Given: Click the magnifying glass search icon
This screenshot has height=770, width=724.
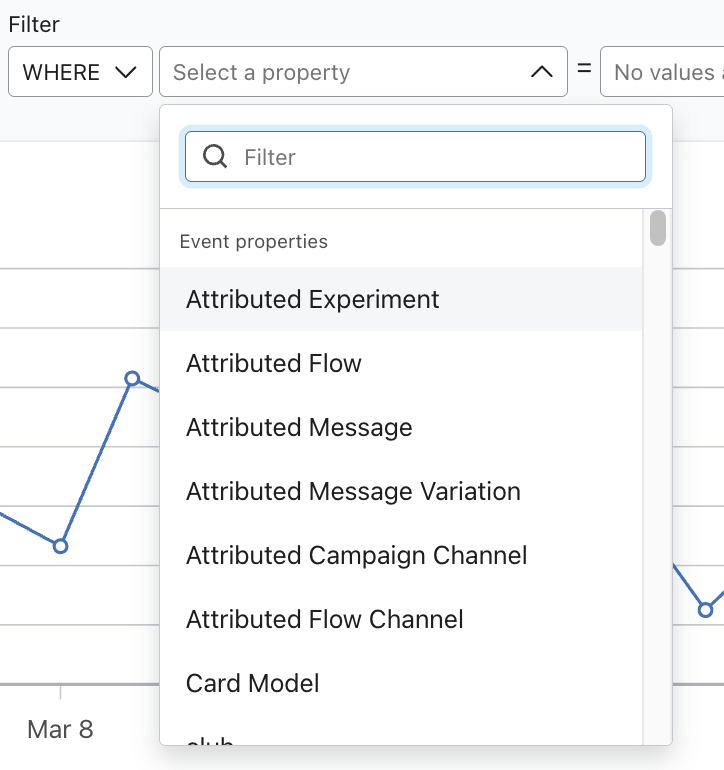Looking at the screenshot, I should 214,156.
